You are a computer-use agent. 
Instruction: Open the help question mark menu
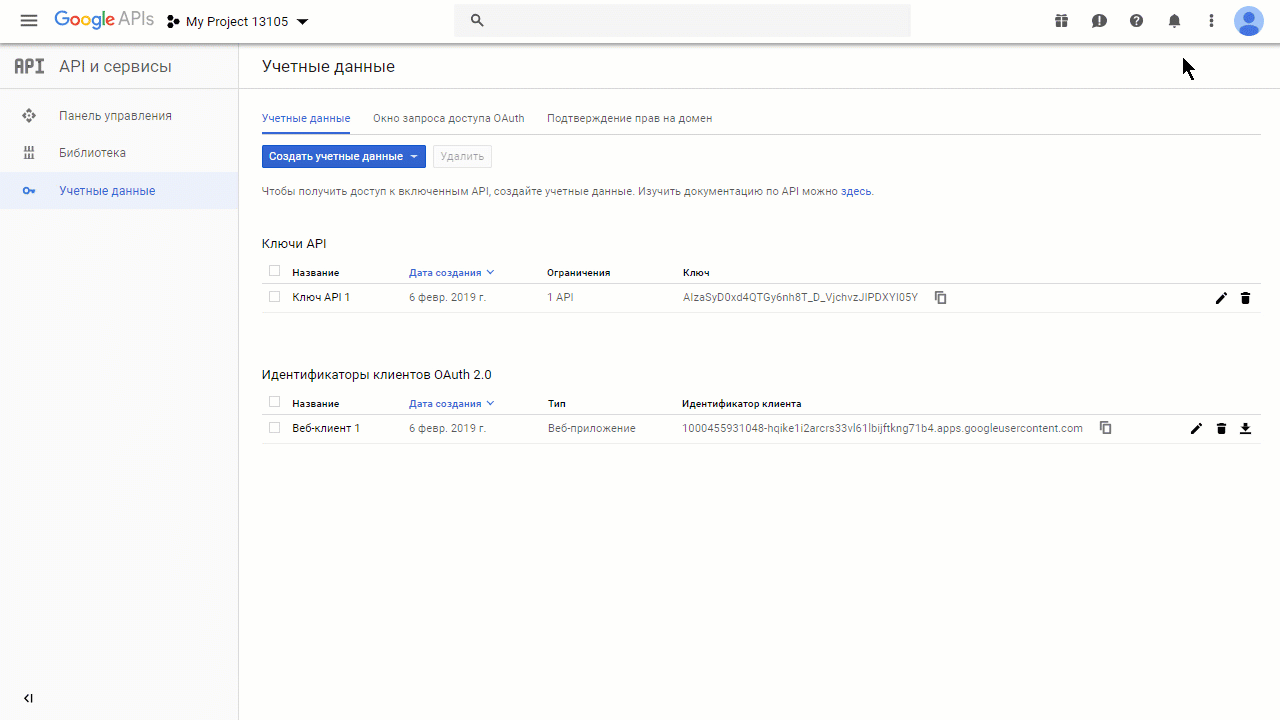pos(1136,21)
